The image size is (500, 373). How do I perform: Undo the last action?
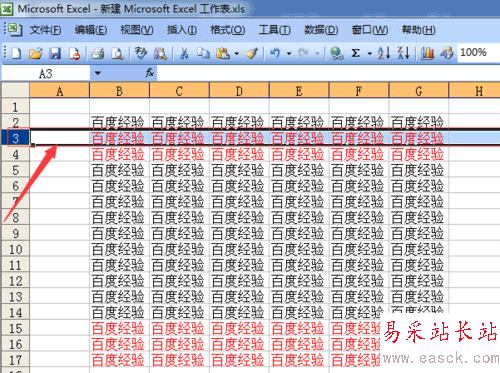275,53
